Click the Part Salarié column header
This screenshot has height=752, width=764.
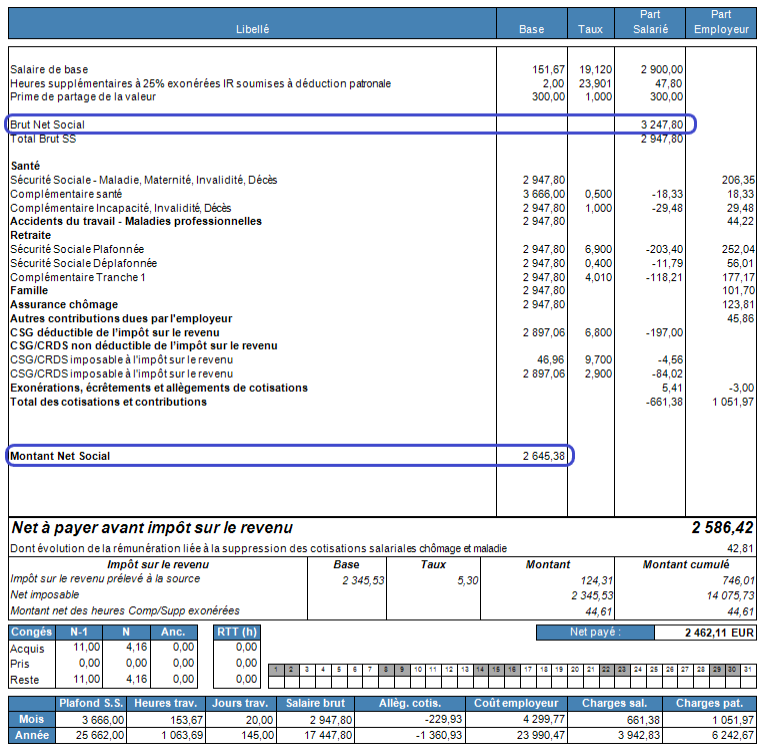coord(651,22)
